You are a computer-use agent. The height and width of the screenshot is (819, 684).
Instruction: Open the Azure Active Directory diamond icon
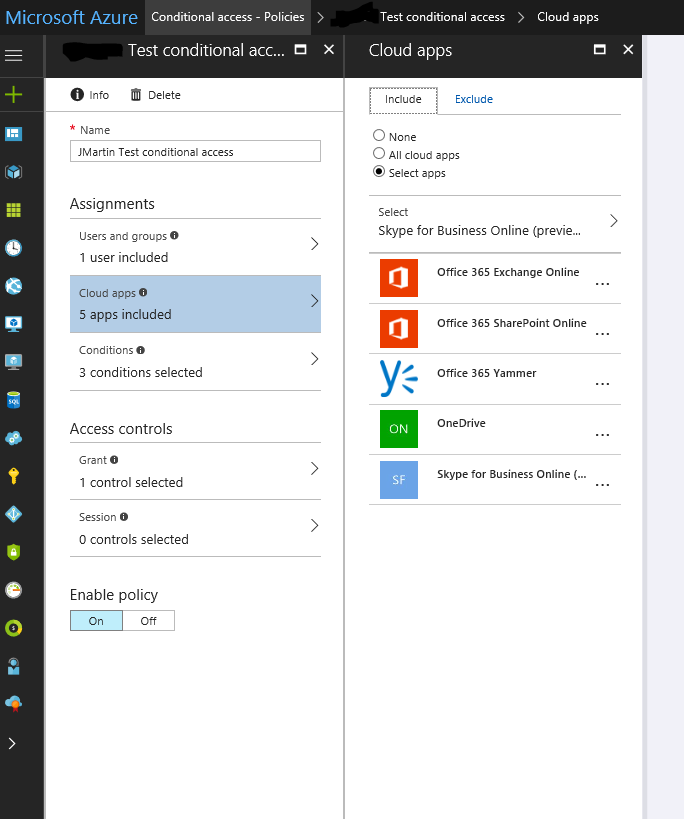14,514
